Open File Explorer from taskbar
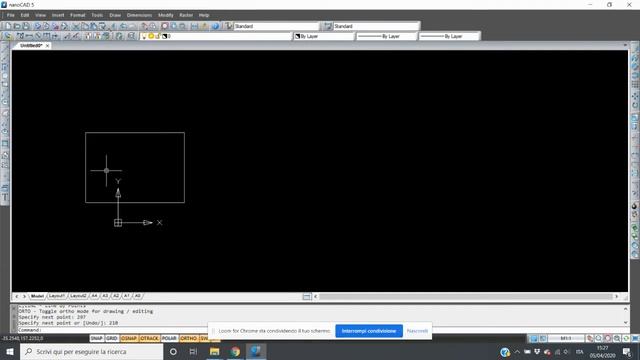640x360 pixels. (x=214, y=351)
